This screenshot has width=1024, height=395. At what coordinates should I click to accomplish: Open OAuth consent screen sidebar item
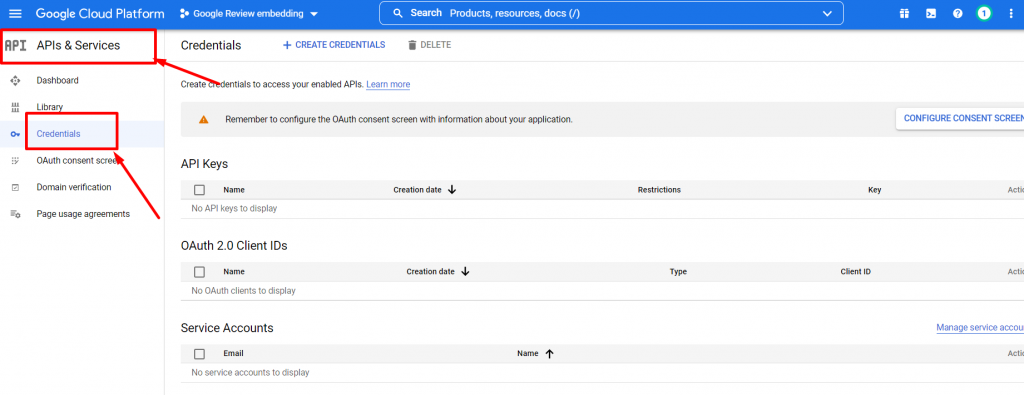(77, 161)
